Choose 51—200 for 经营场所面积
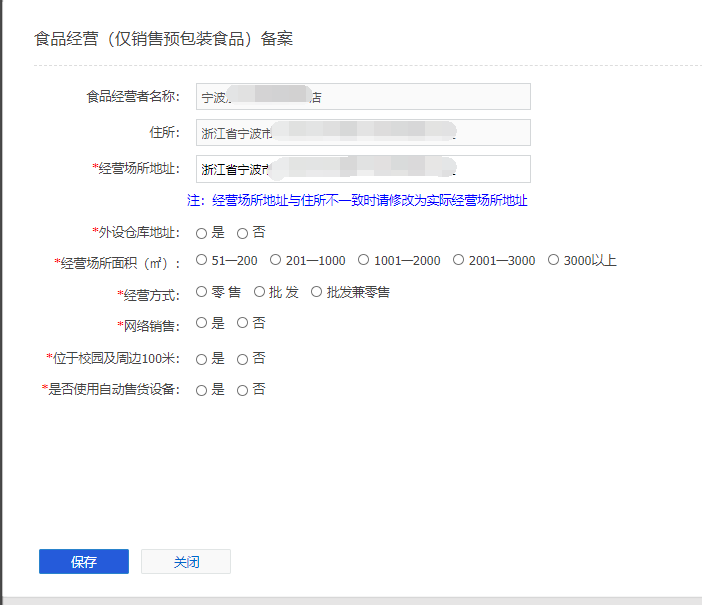This screenshot has height=605, width=702. (202, 260)
